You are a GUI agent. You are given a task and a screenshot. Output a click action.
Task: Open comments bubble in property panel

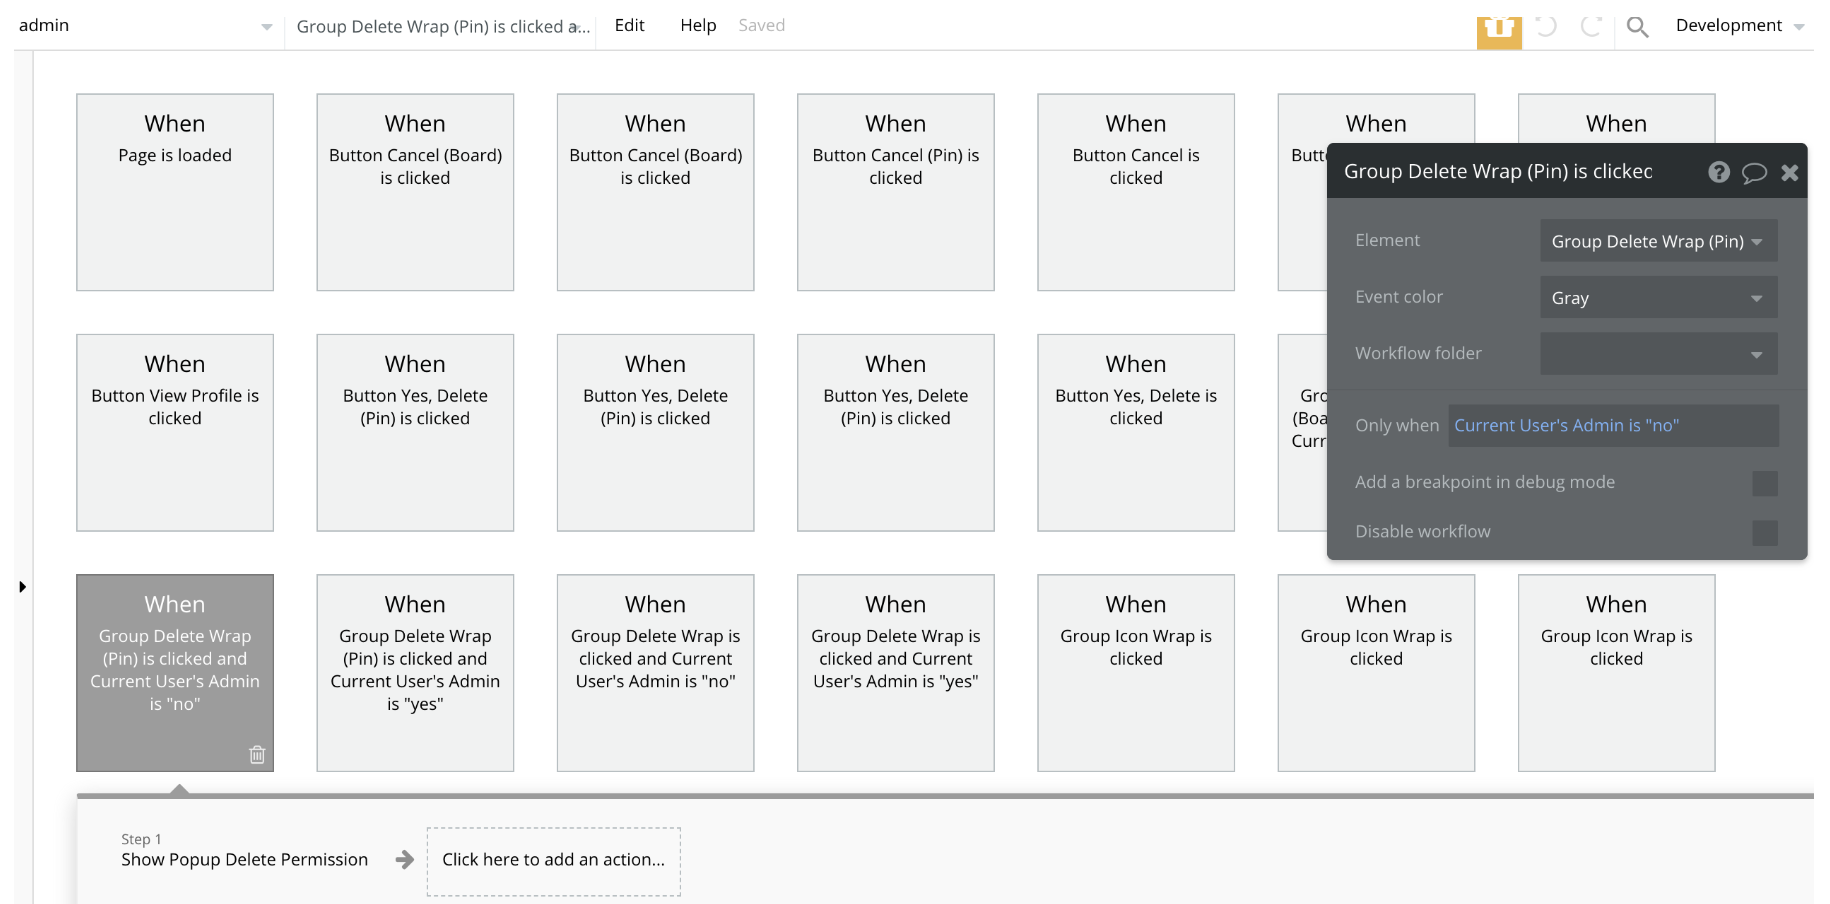[1754, 173]
